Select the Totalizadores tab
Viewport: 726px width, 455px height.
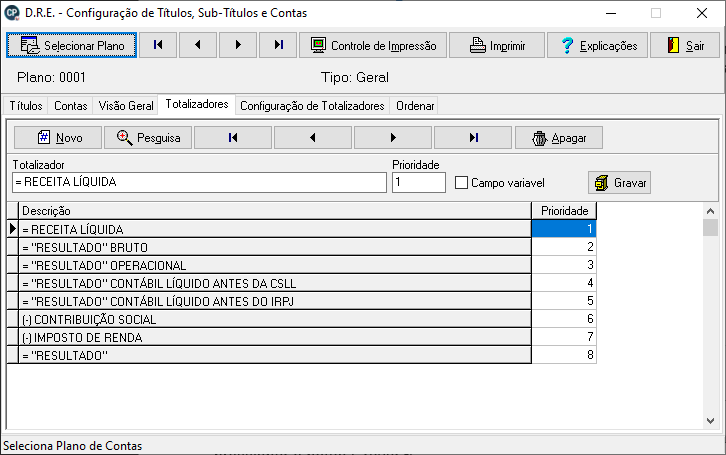[197, 104]
